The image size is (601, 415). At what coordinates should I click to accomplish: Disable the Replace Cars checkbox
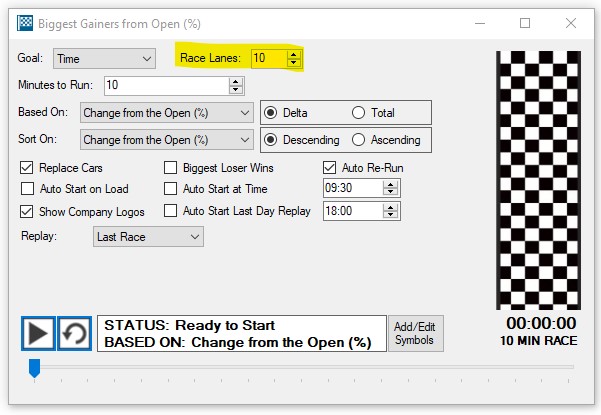click(x=27, y=168)
